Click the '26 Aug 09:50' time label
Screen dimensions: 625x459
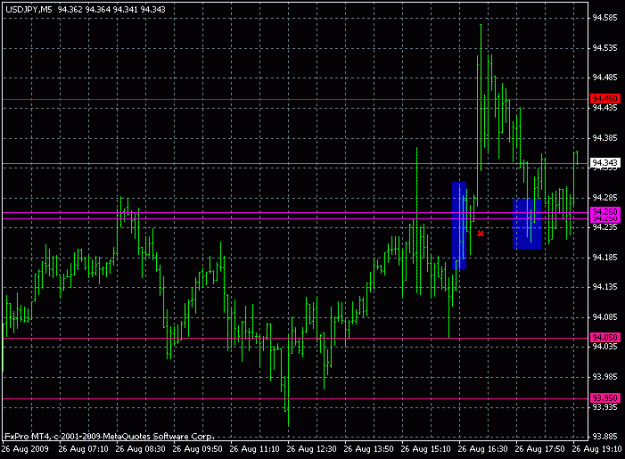pos(197,449)
